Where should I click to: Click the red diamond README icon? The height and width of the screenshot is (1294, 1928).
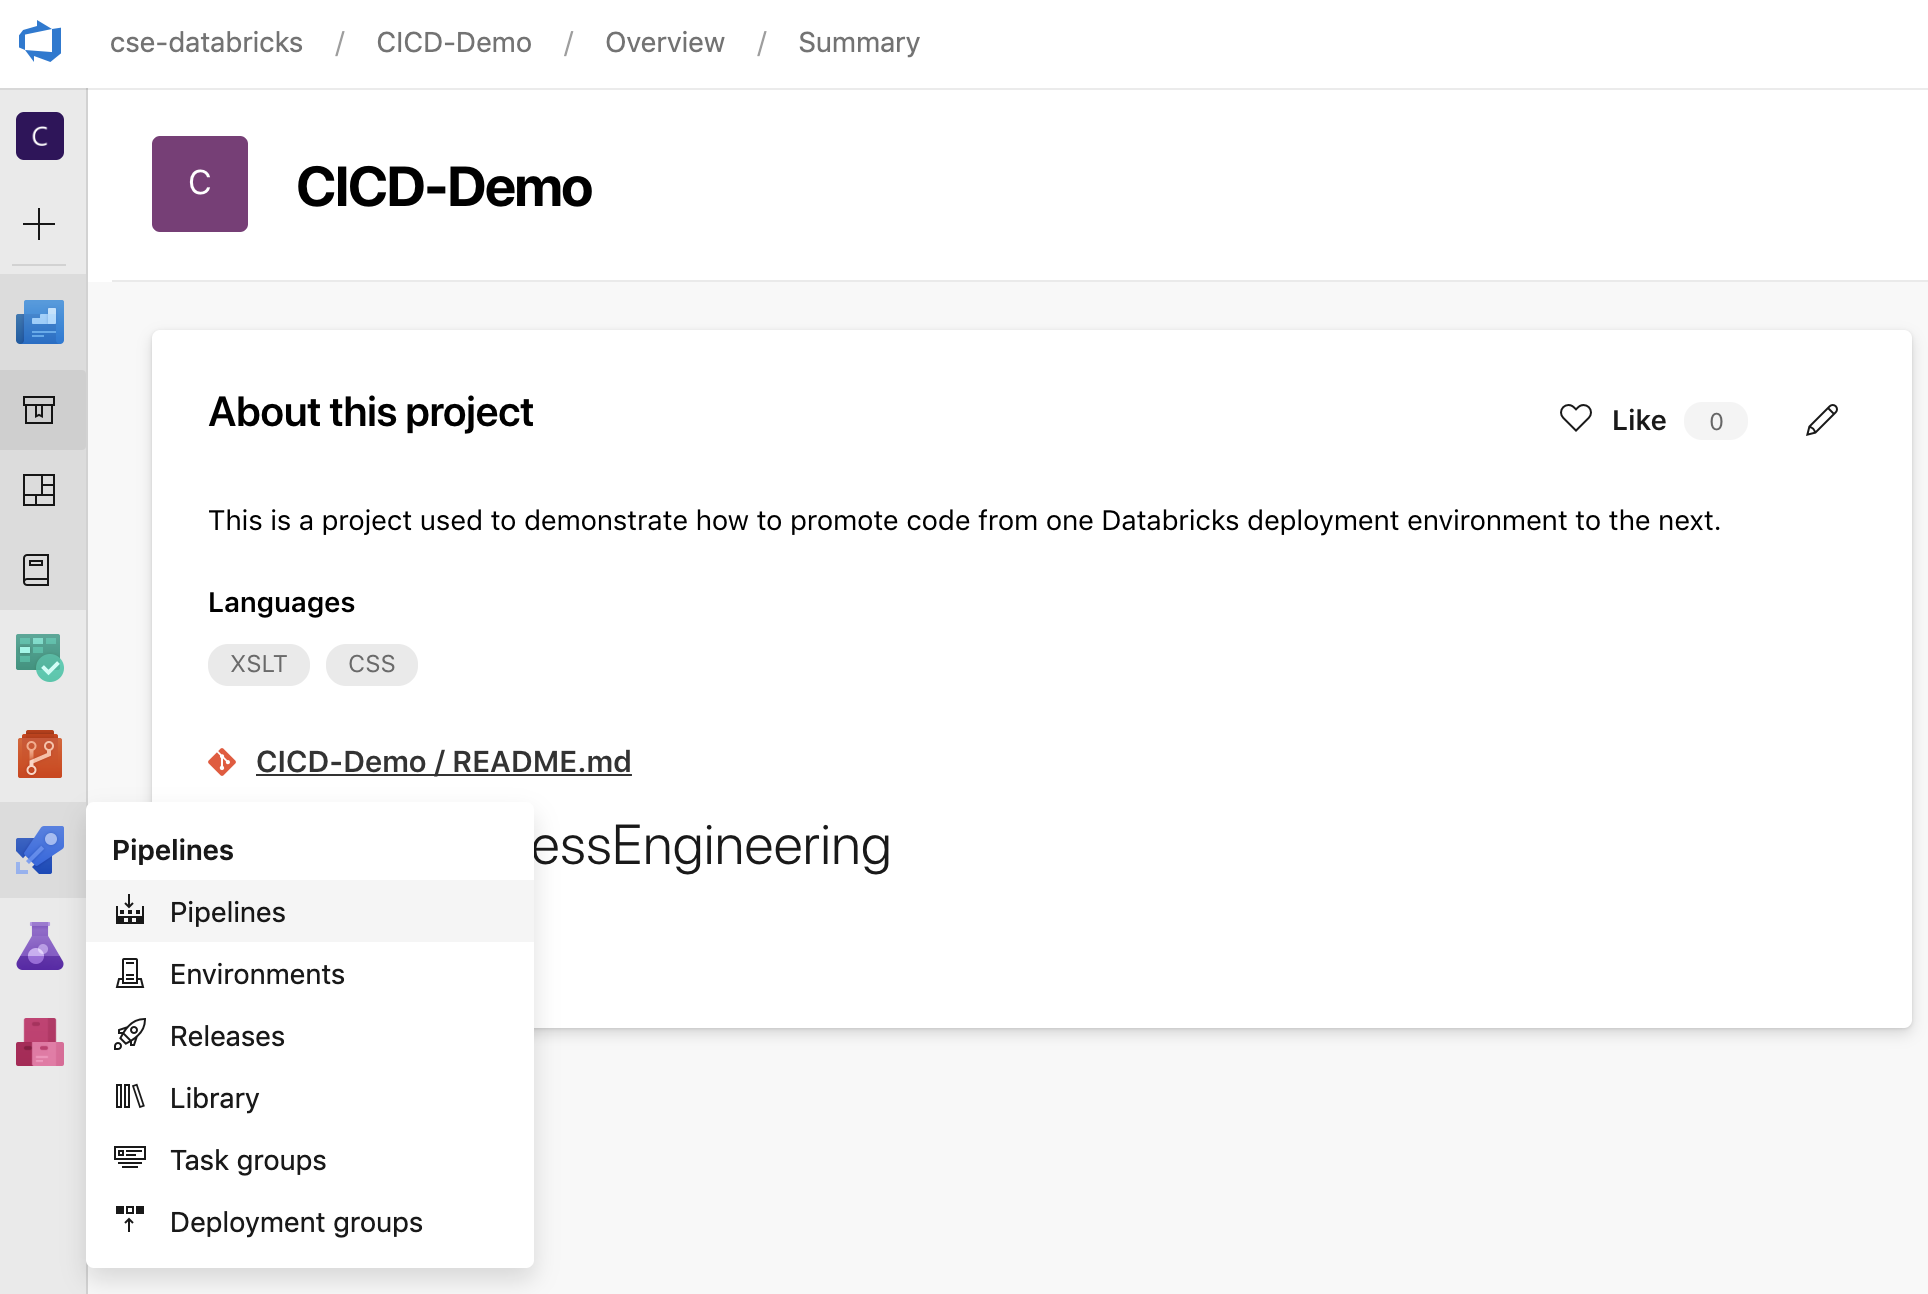tap(224, 761)
